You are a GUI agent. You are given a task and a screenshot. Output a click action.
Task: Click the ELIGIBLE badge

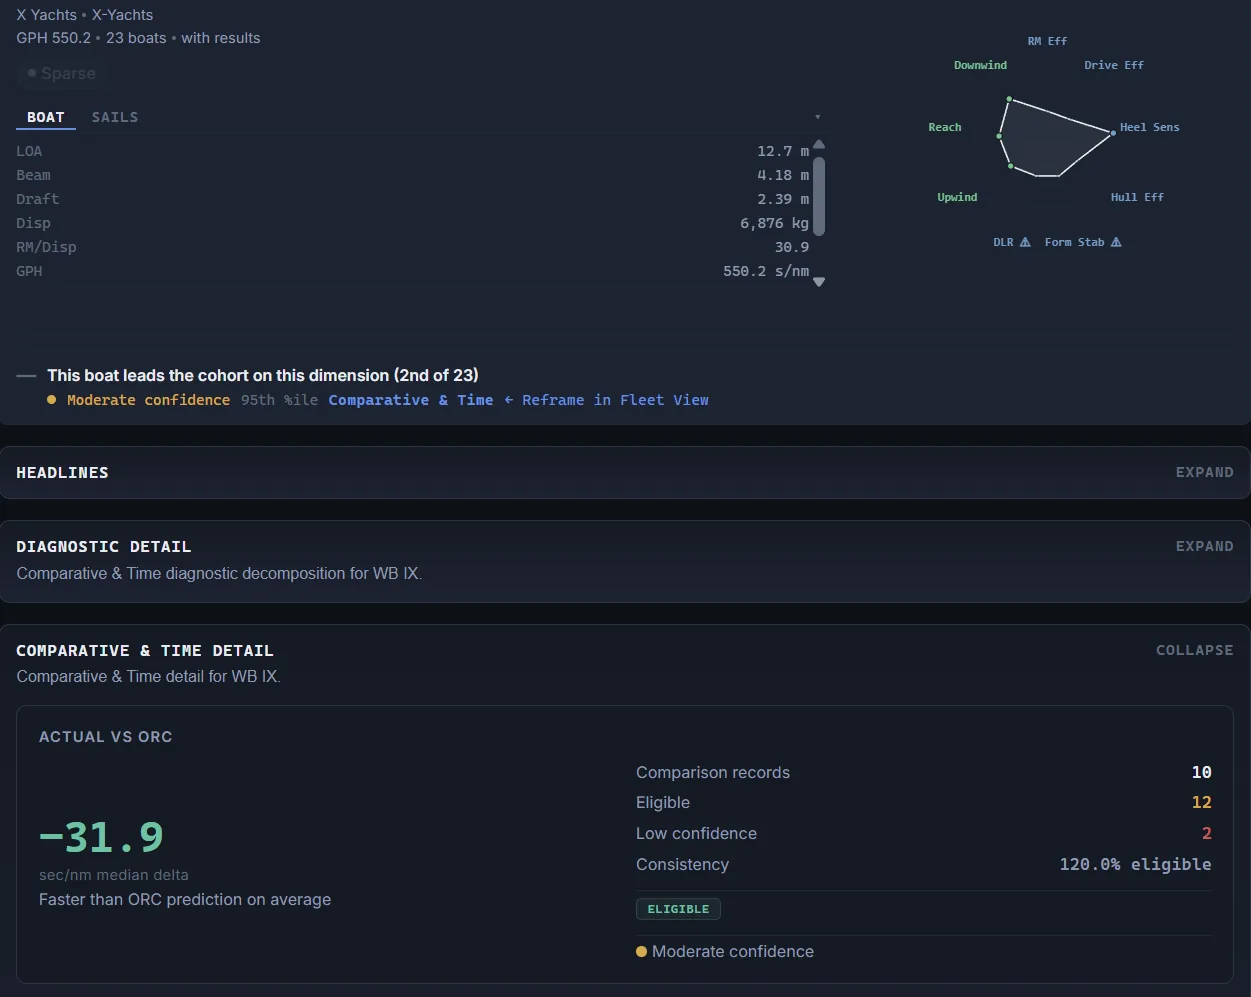click(678, 909)
